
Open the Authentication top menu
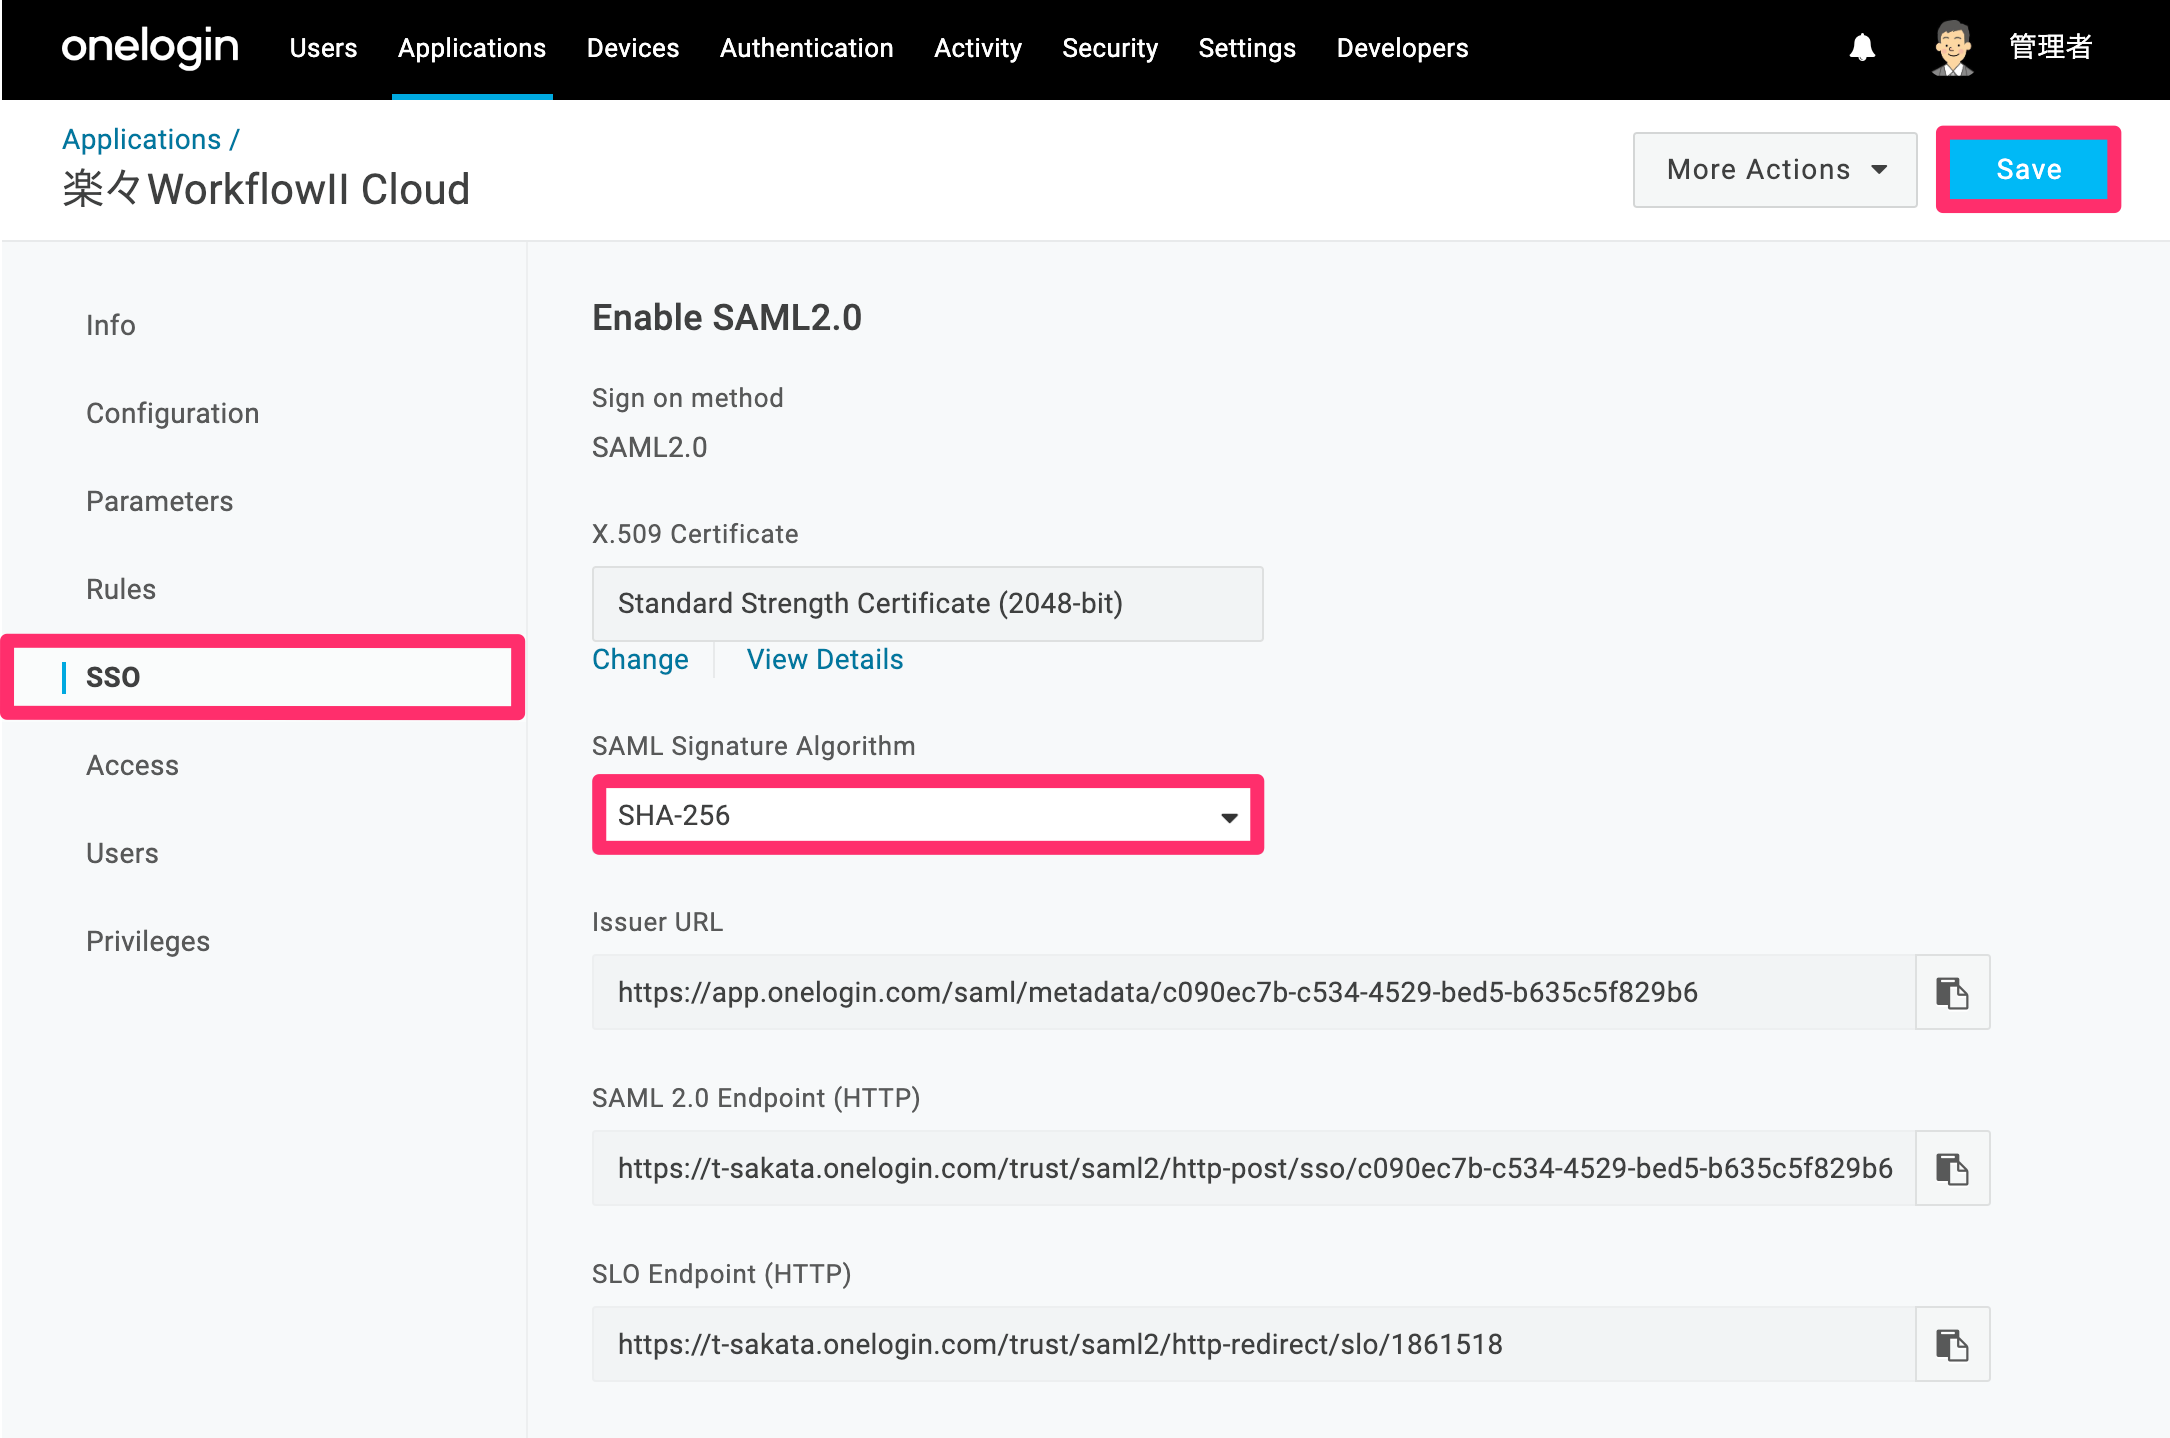pyautogui.click(x=806, y=48)
